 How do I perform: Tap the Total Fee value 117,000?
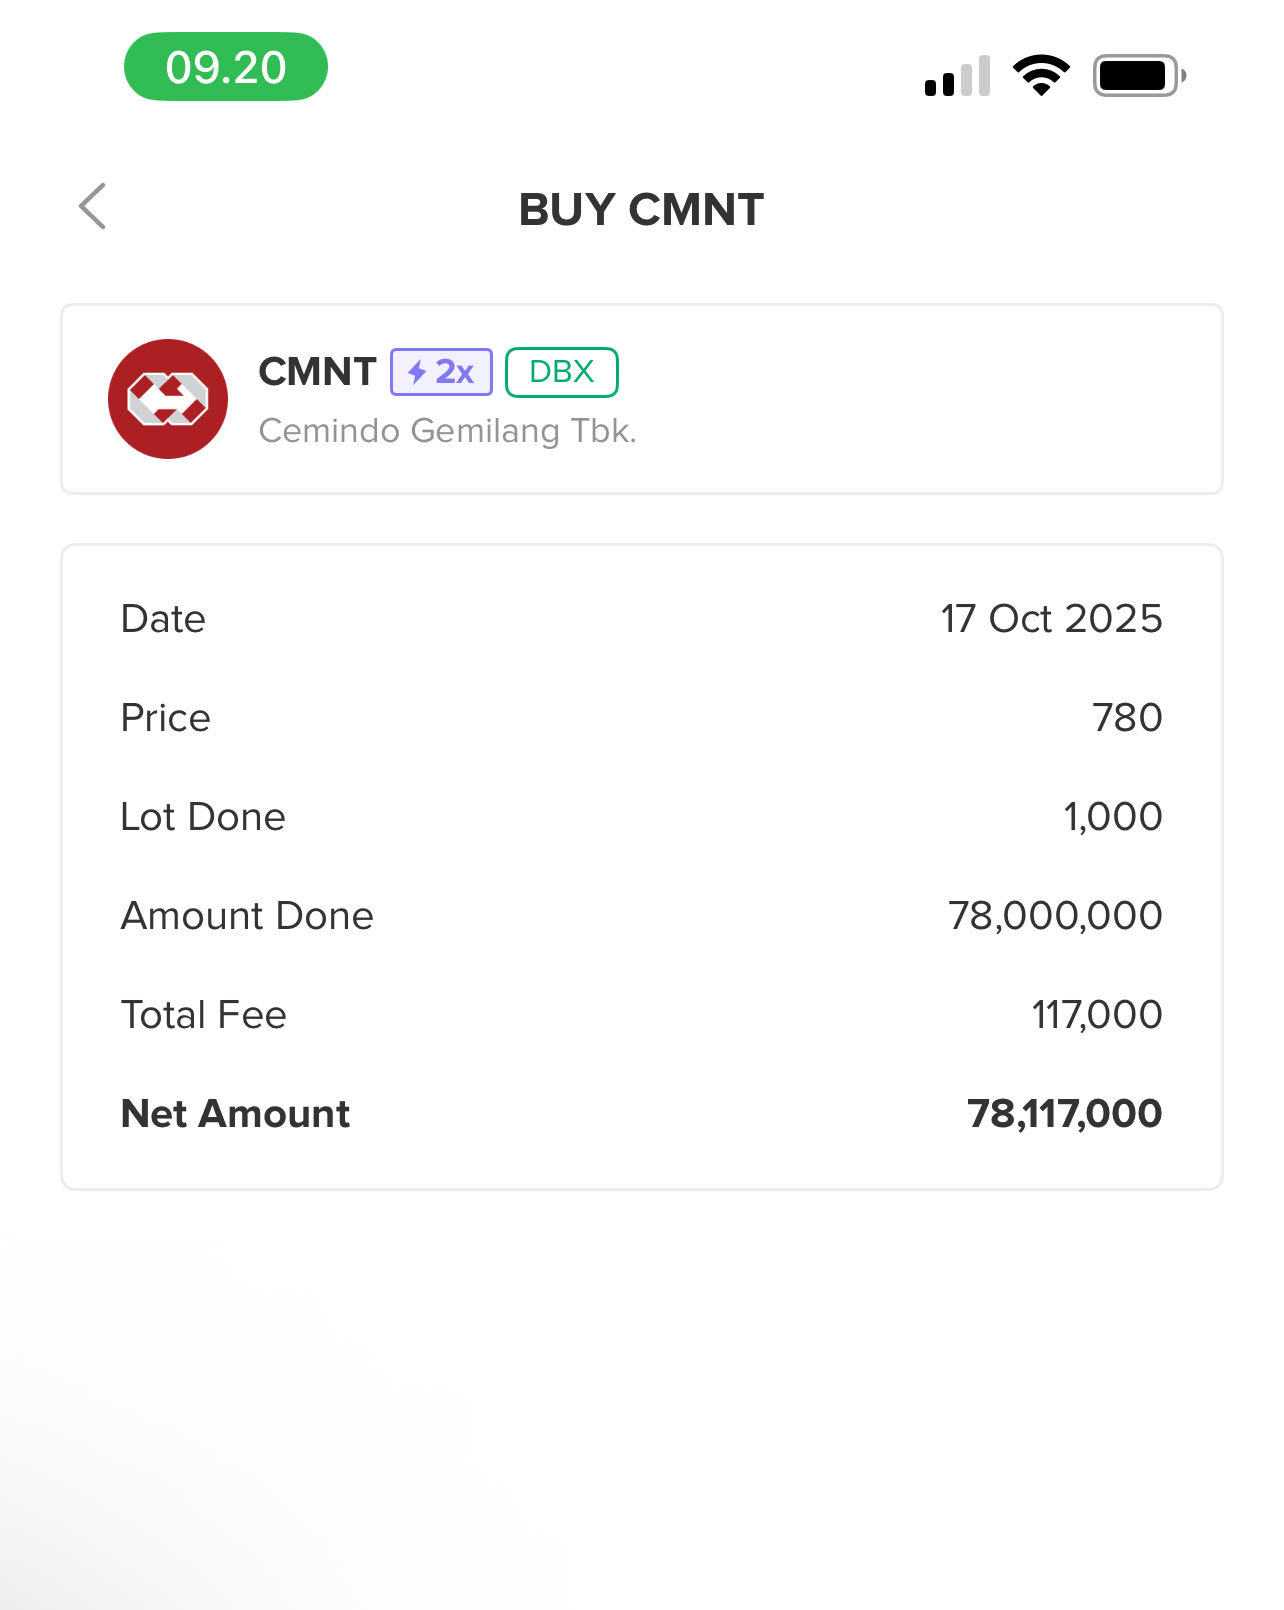pos(1096,1015)
